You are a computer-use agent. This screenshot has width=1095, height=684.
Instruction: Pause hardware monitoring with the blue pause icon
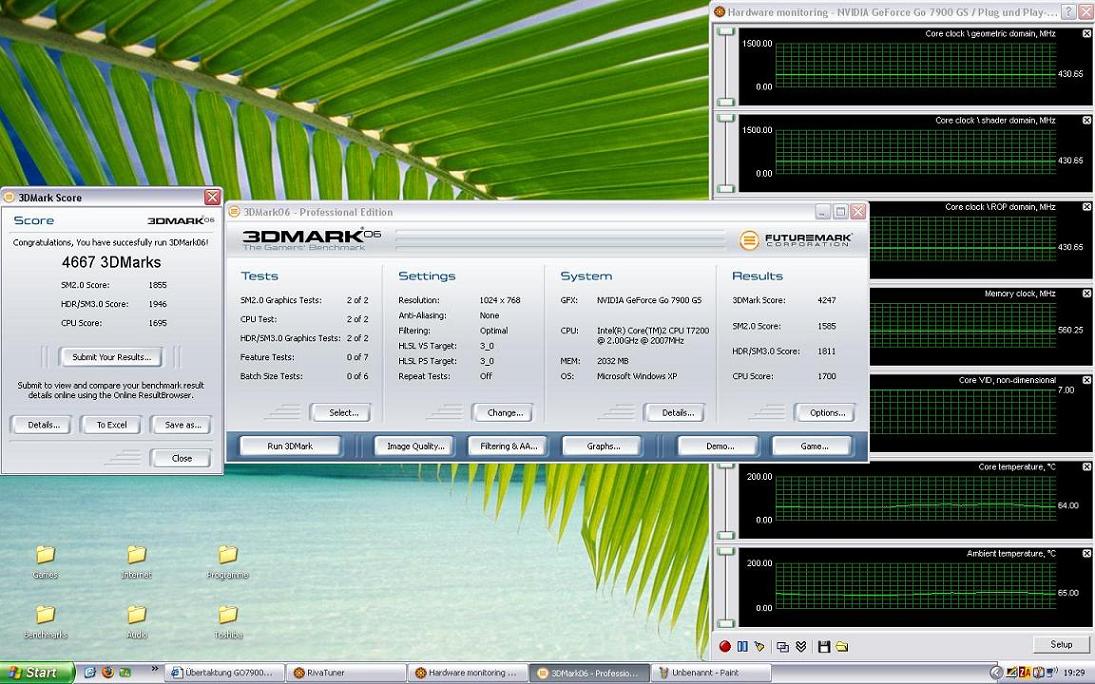742,646
